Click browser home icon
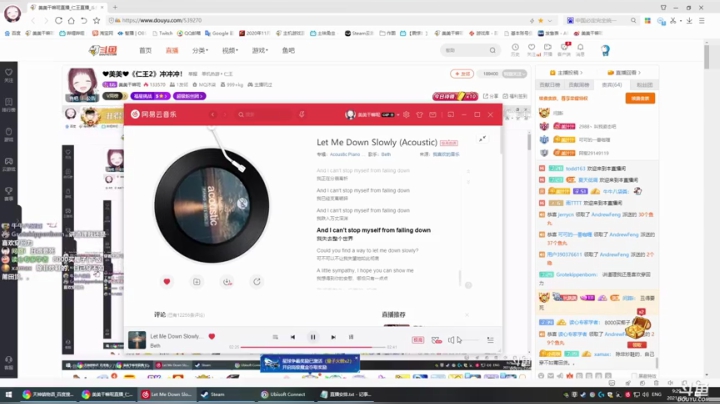This screenshot has height=404, width=720. point(71,20)
